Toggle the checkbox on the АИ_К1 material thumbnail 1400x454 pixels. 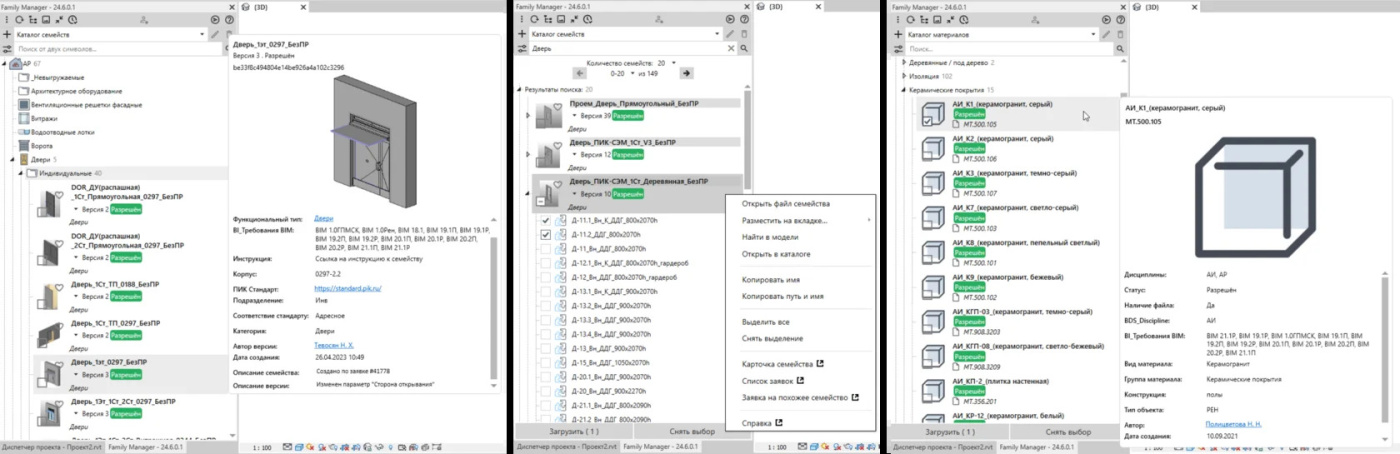point(927,121)
